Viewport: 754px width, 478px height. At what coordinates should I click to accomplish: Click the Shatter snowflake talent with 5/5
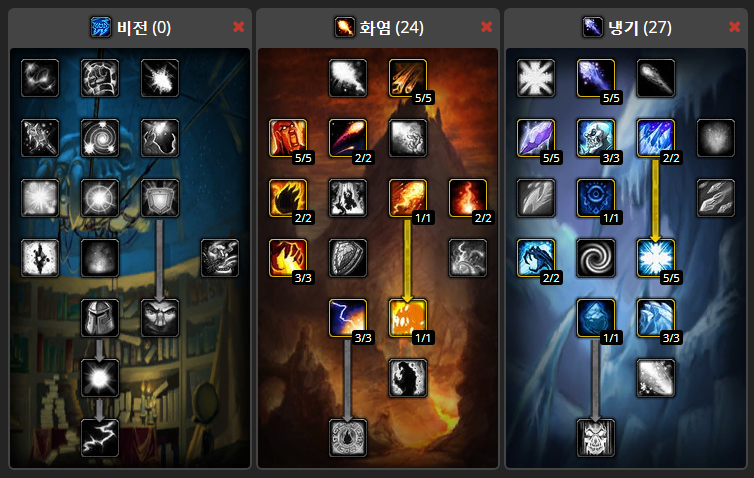(656, 258)
